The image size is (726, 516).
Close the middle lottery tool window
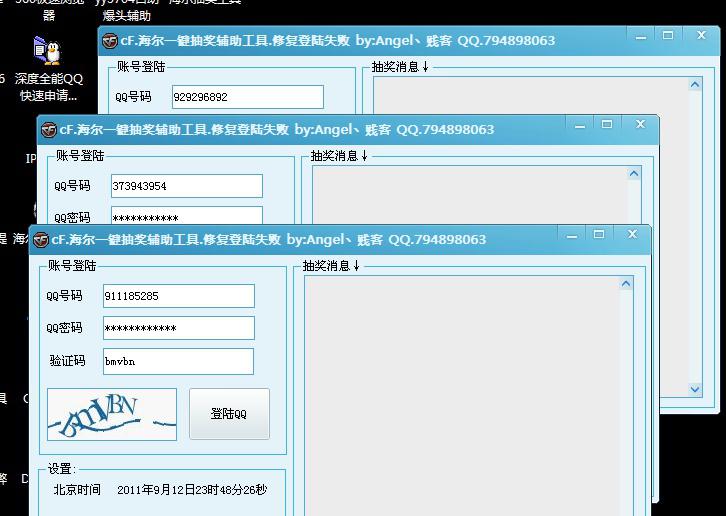[640, 124]
